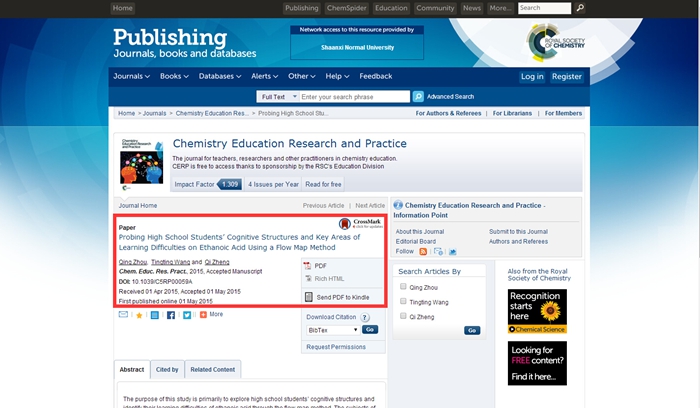The image size is (700, 408).
Task: Share the article on Twitter
Action: [x=187, y=315]
